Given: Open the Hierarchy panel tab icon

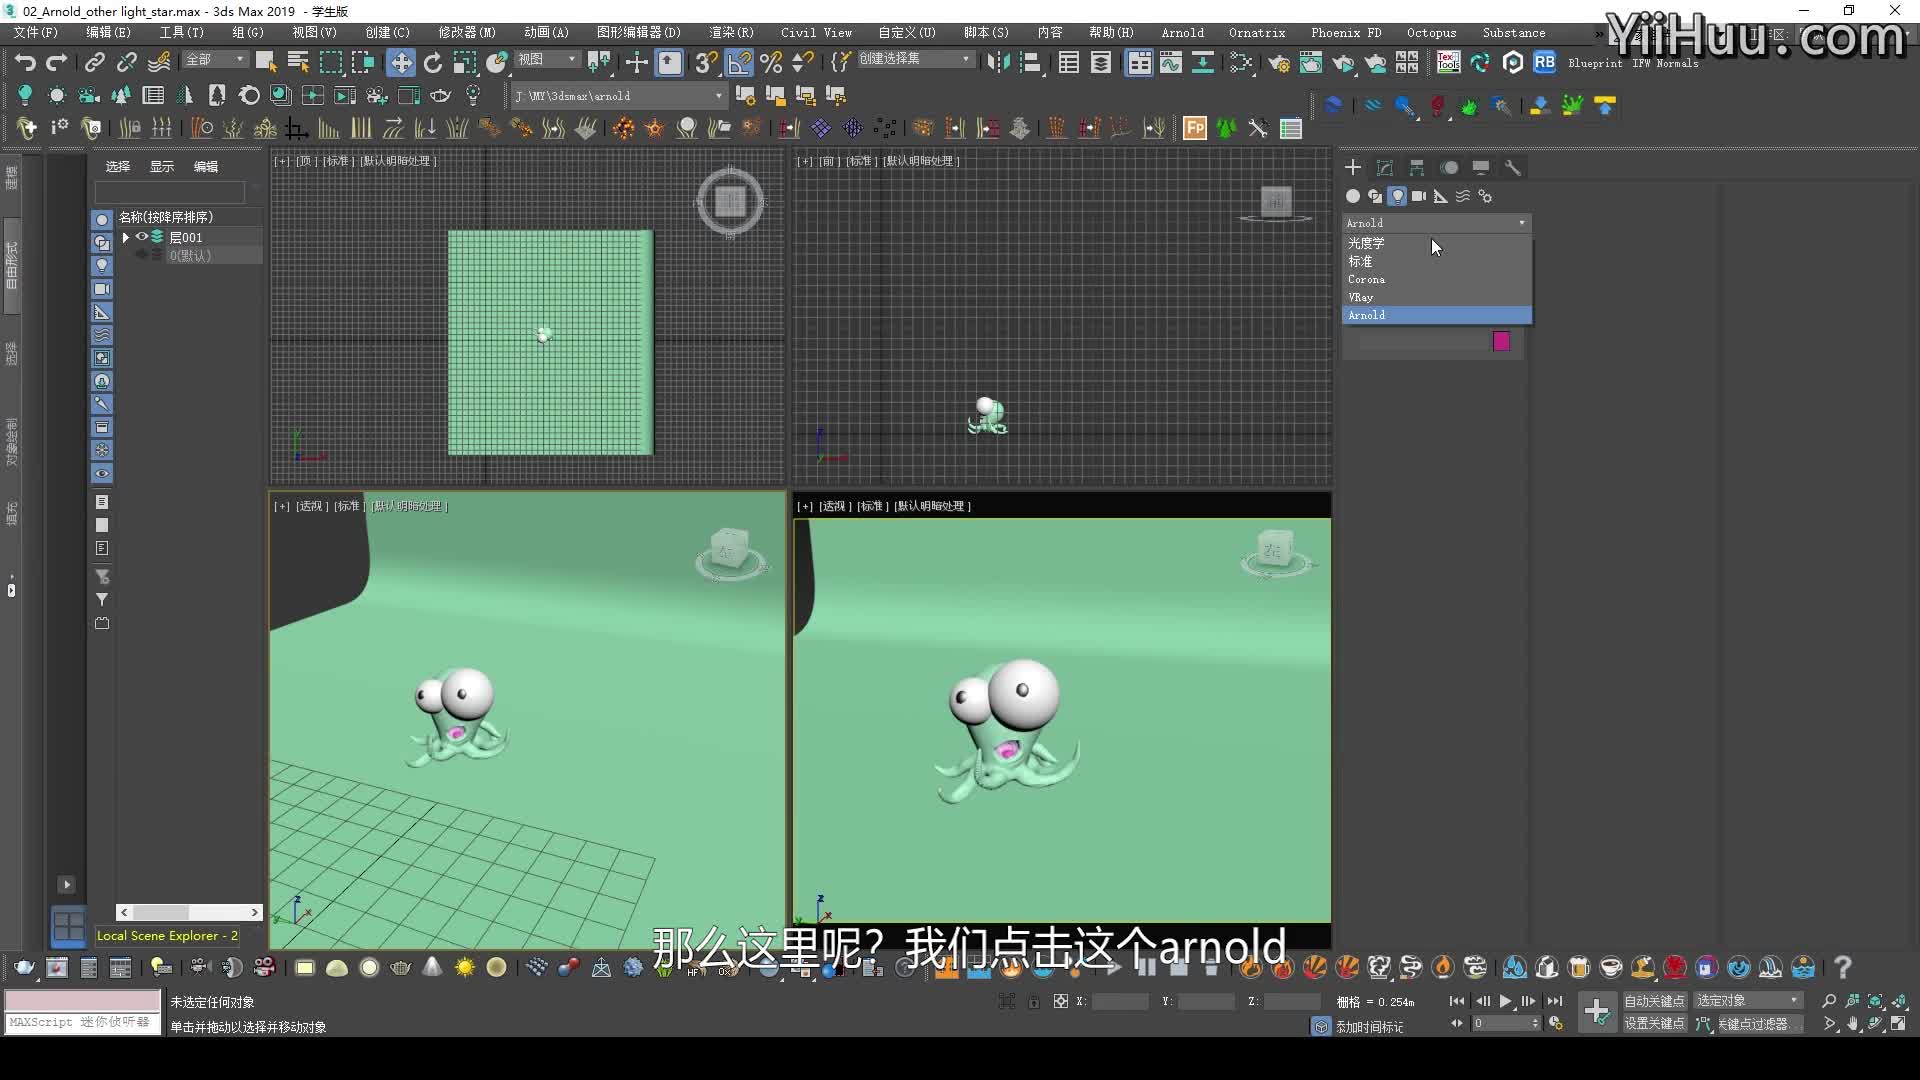Looking at the screenshot, I should pyautogui.click(x=1417, y=167).
